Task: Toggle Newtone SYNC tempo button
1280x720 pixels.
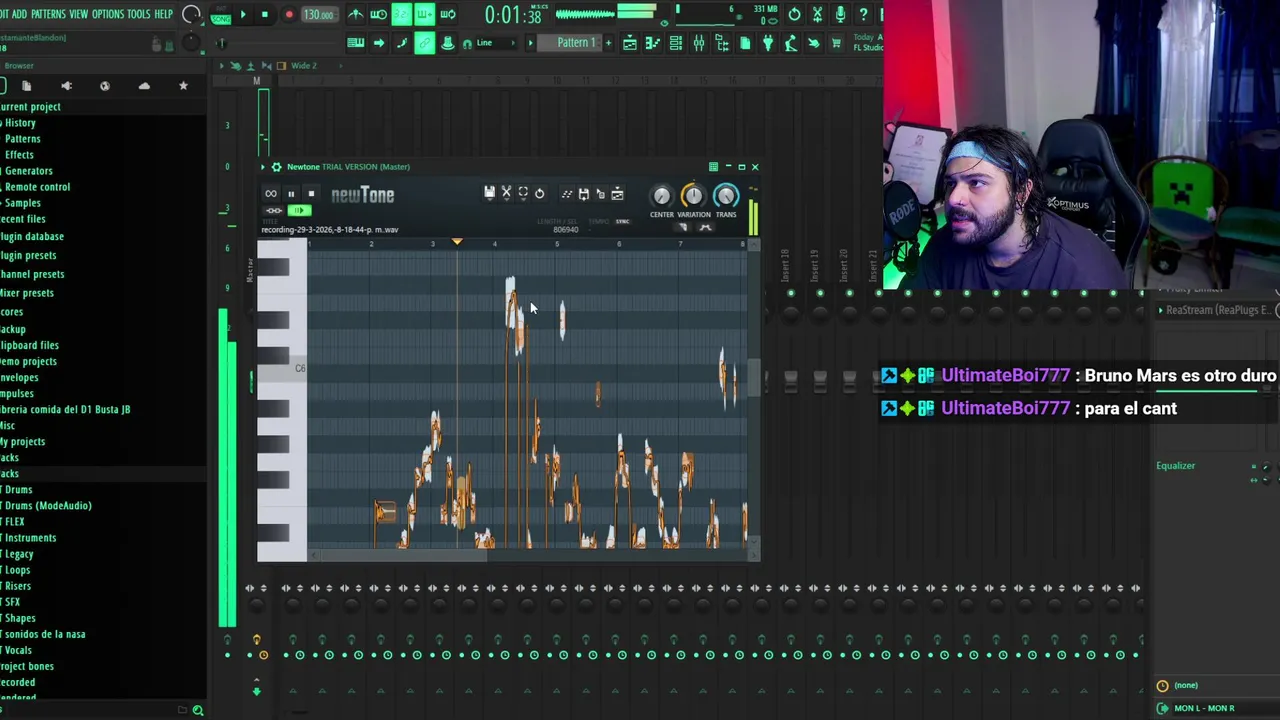Action: [x=622, y=221]
